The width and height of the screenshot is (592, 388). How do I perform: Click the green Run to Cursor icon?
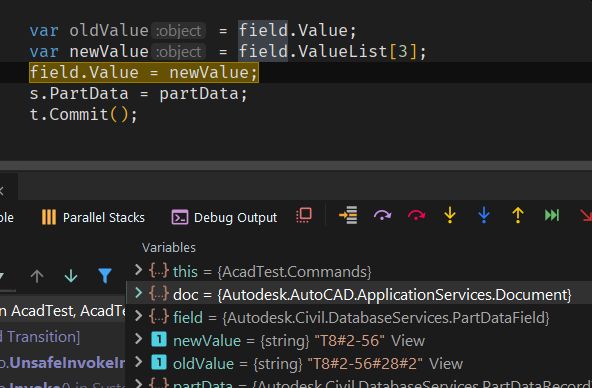coord(552,216)
